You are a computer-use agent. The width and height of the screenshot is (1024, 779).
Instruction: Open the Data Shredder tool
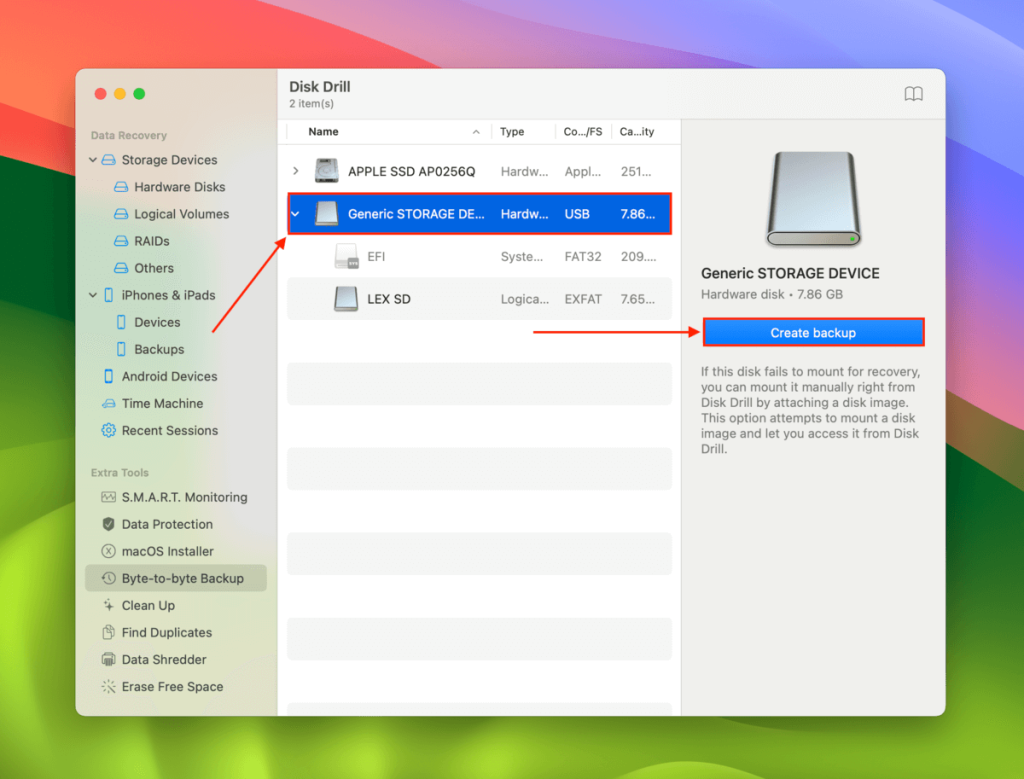click(x=159, y=659)
